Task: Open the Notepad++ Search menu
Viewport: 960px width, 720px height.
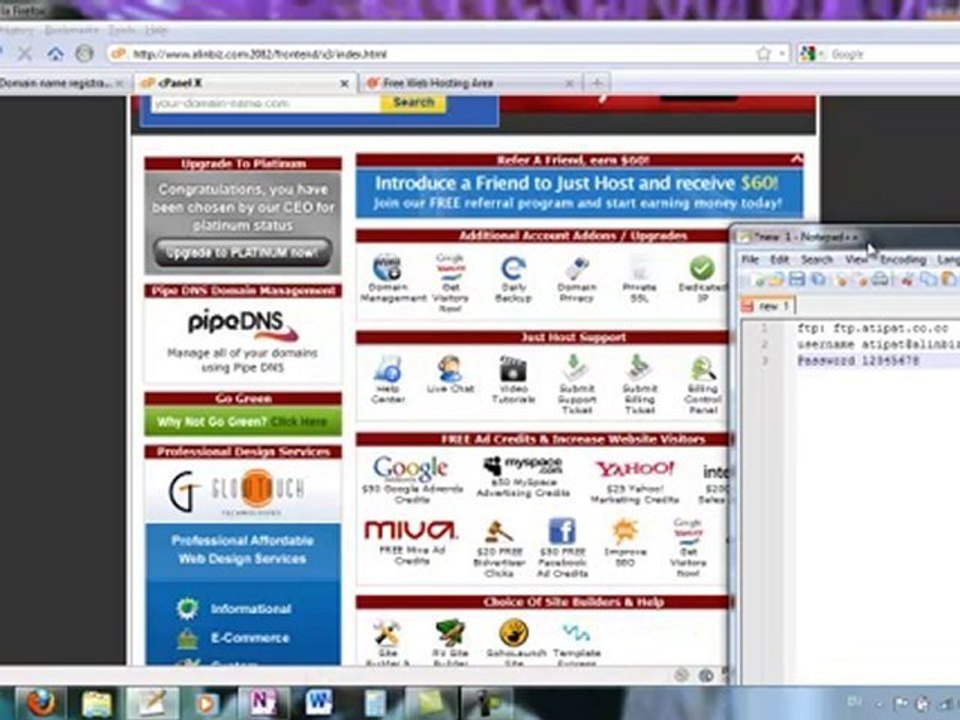Action: (x=817, y=260)
